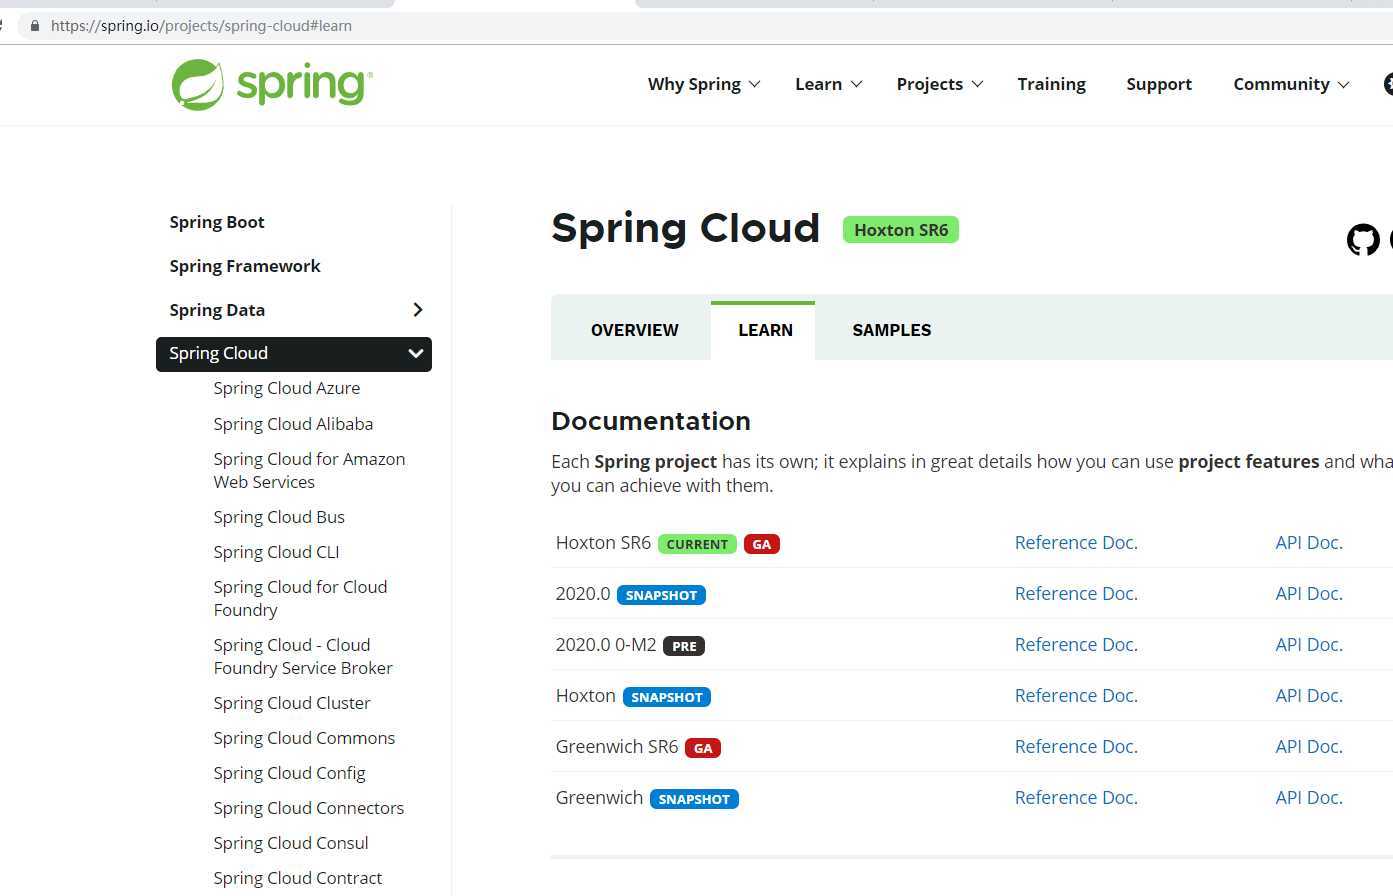Open Reference Doc. for Hoxton SR6

1076,543
